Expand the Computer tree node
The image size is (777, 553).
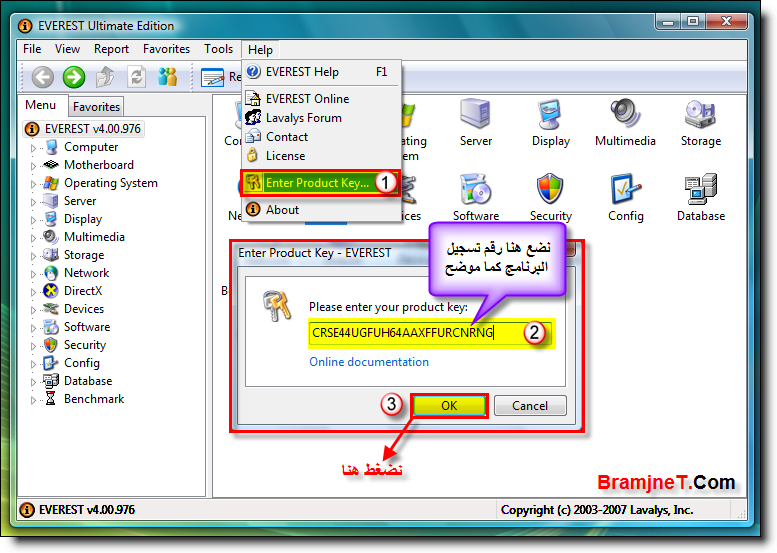(x=33, y=148)
